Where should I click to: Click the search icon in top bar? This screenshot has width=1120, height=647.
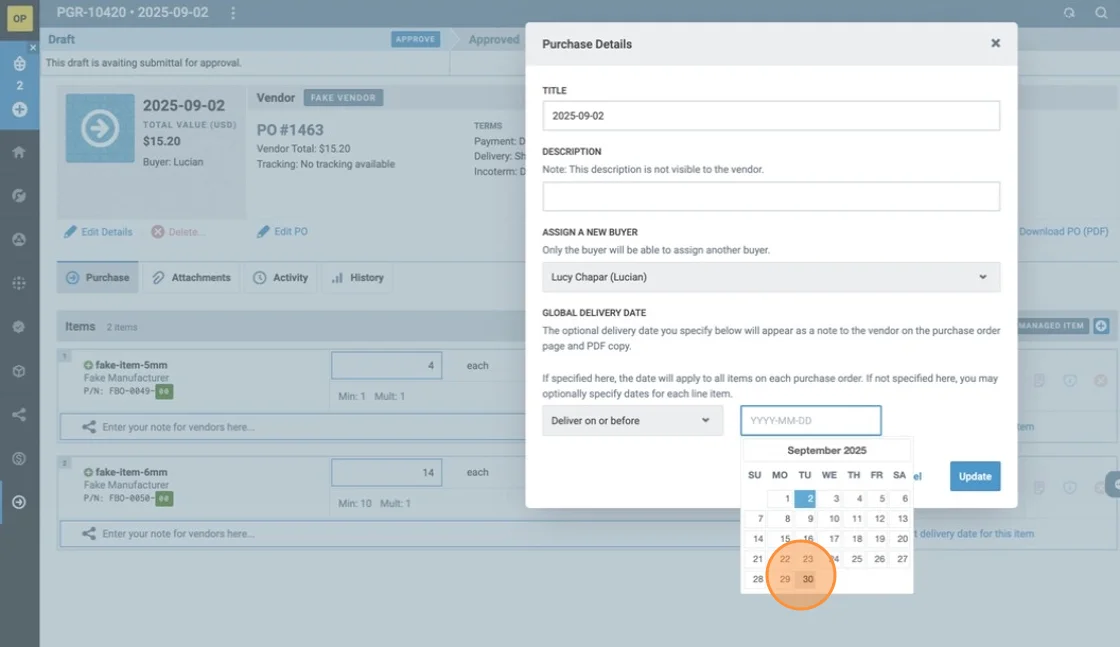tap(1069, 13)
